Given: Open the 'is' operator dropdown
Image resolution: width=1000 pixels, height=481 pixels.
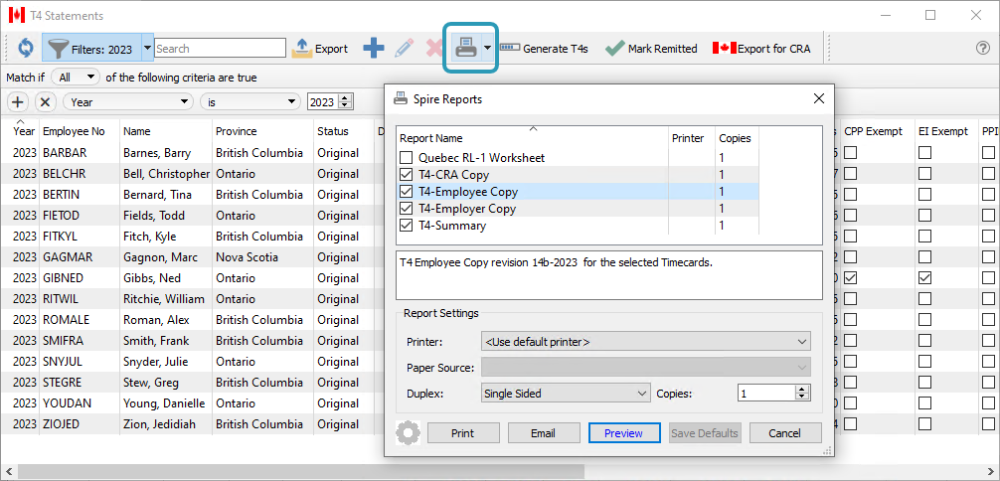Looking at the screenshot, I should point(250,101).
